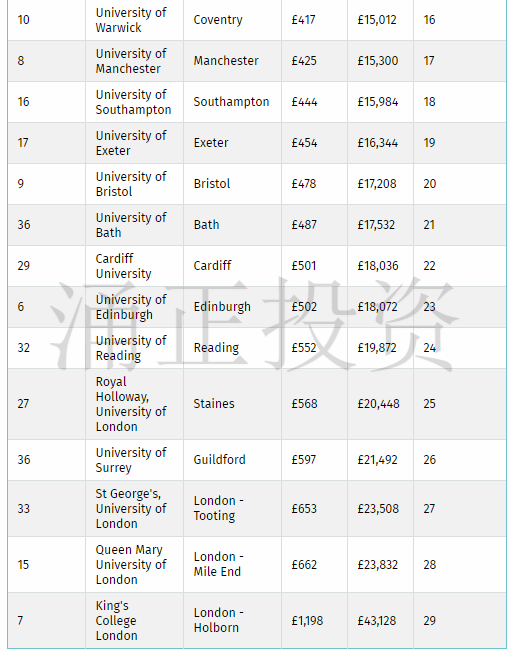This screenshot has height=652, width=513.
Task: Select the Edinburgh location cell
Action: (x=232, y=307)
